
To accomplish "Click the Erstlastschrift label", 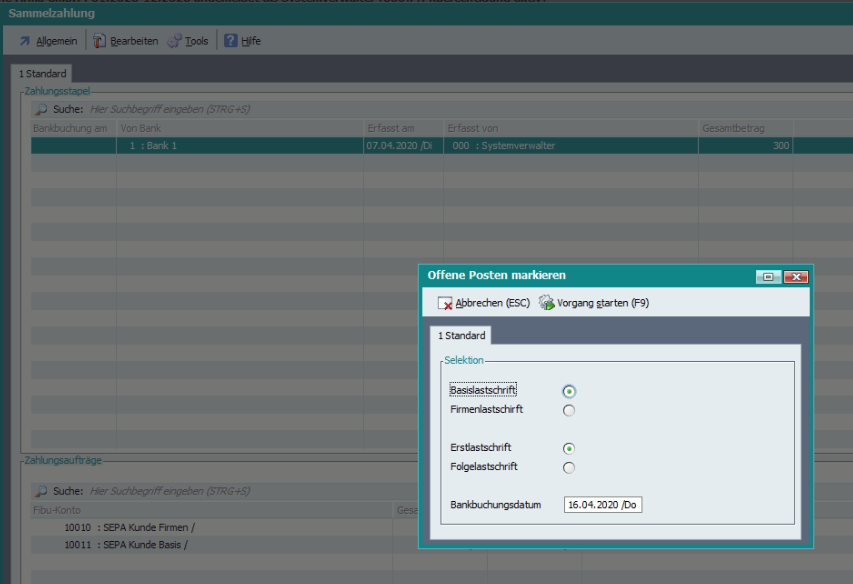I will [x=481, y=447].
